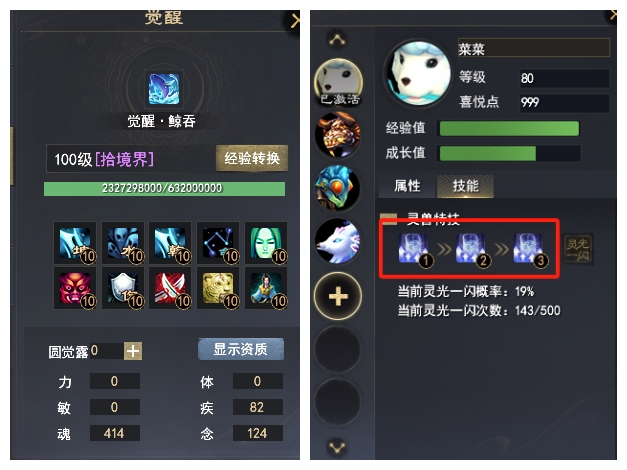This screenshot has width=627, height=470.
Task: Select the blue bug-eyed beast portrait
Action: tap(338, 188)
